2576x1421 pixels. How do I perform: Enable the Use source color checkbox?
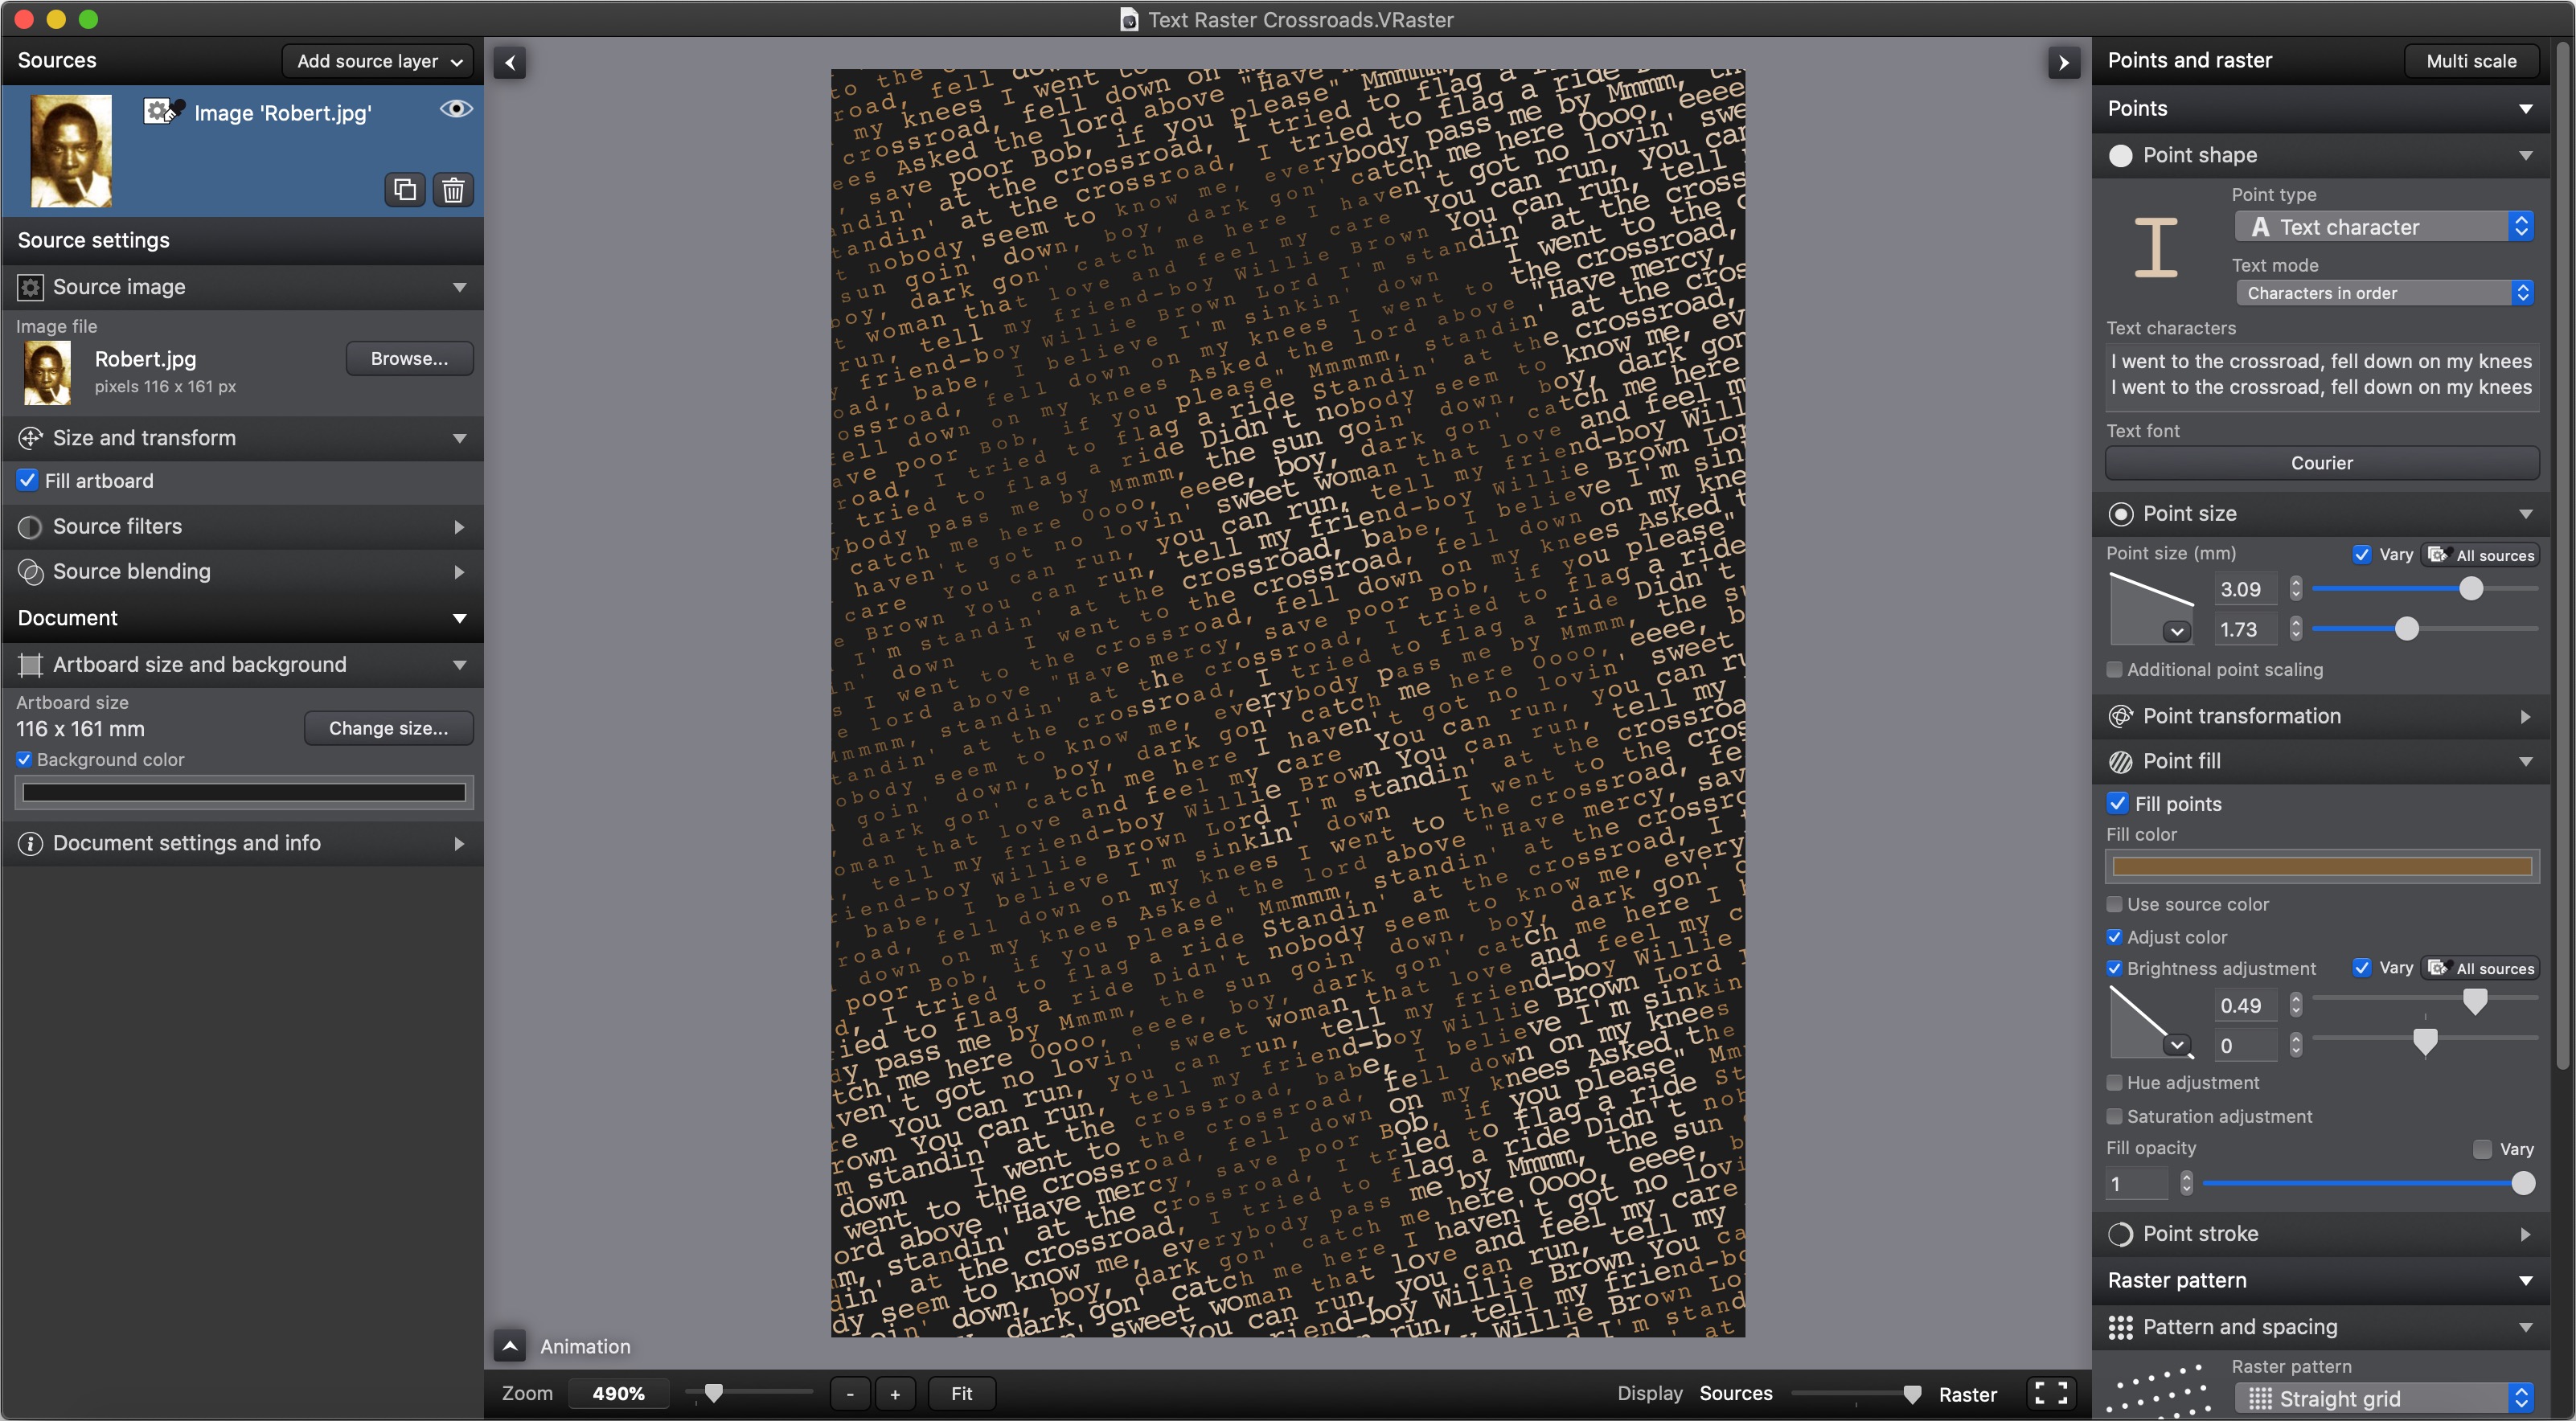[2114, 904]
